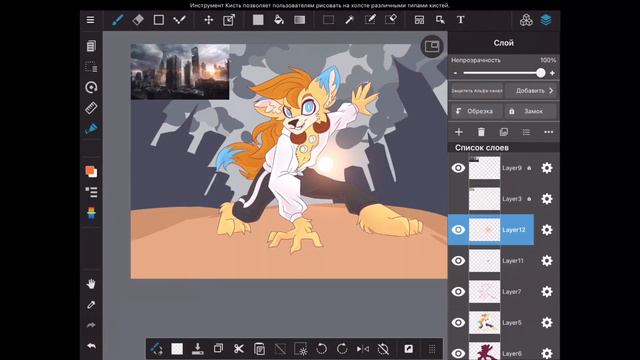Viewport: 640px width, 360px height.
Task: Open the hamburger main menu
Action: (90, 20)
